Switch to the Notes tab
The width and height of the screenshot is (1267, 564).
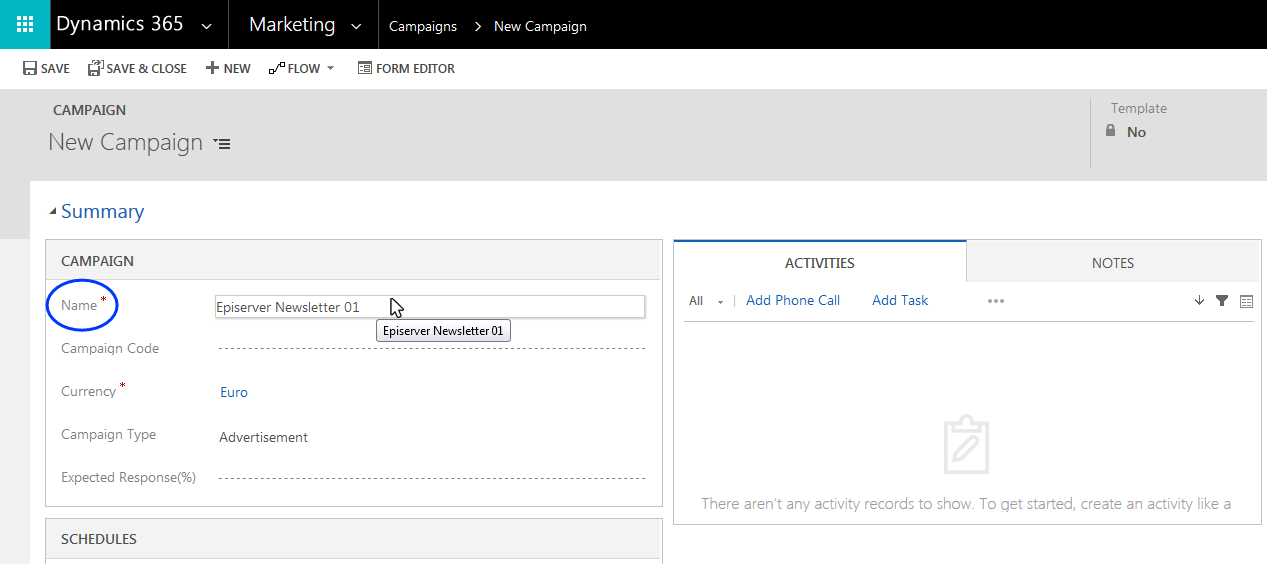(1112, 263)
